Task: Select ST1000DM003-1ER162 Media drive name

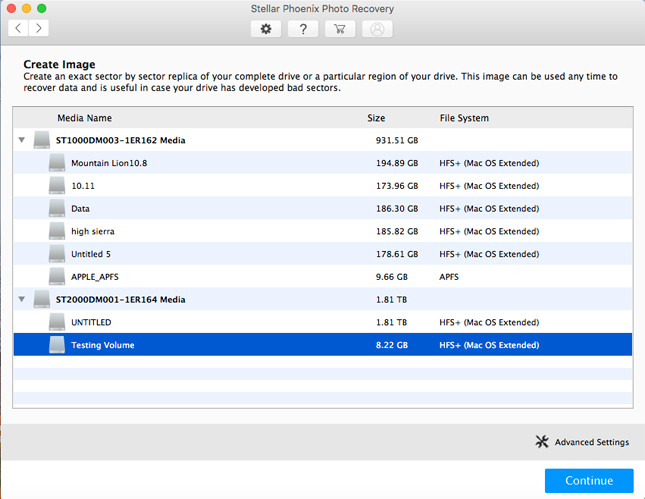Action: 121,140
